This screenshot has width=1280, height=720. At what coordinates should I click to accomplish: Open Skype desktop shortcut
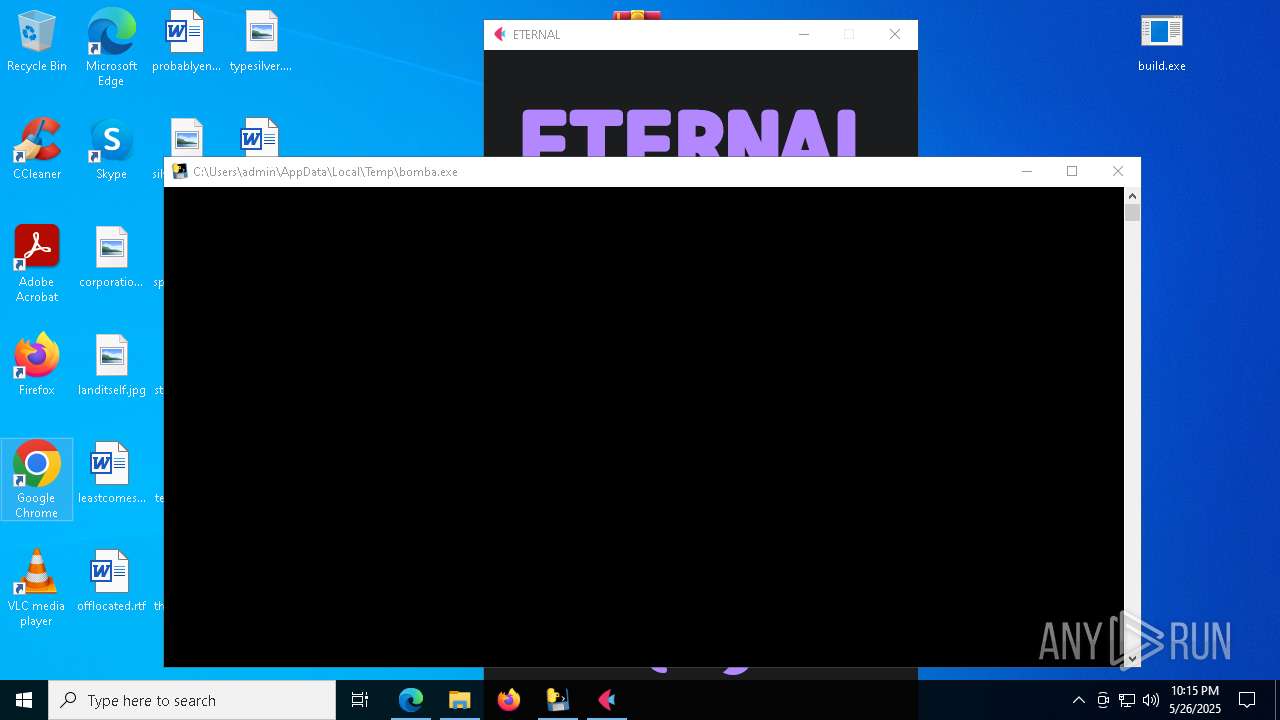click(111, 150)
